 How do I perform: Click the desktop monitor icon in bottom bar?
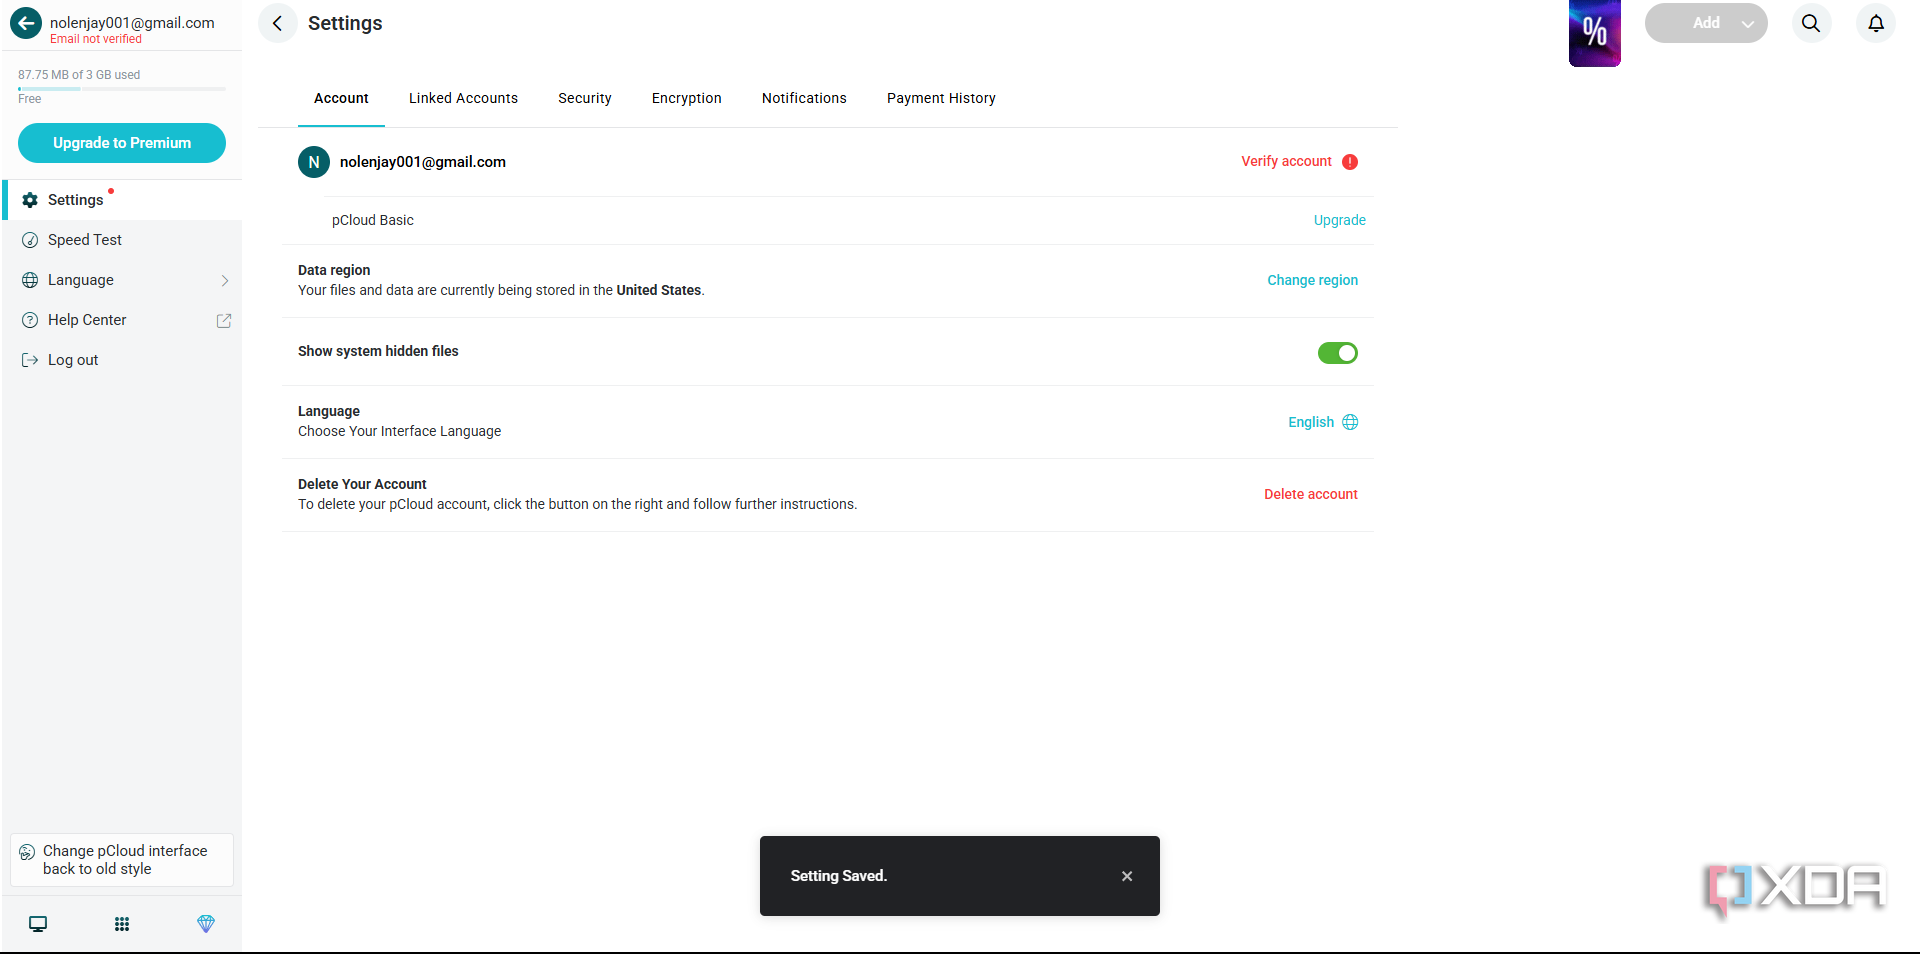point(38,924)
